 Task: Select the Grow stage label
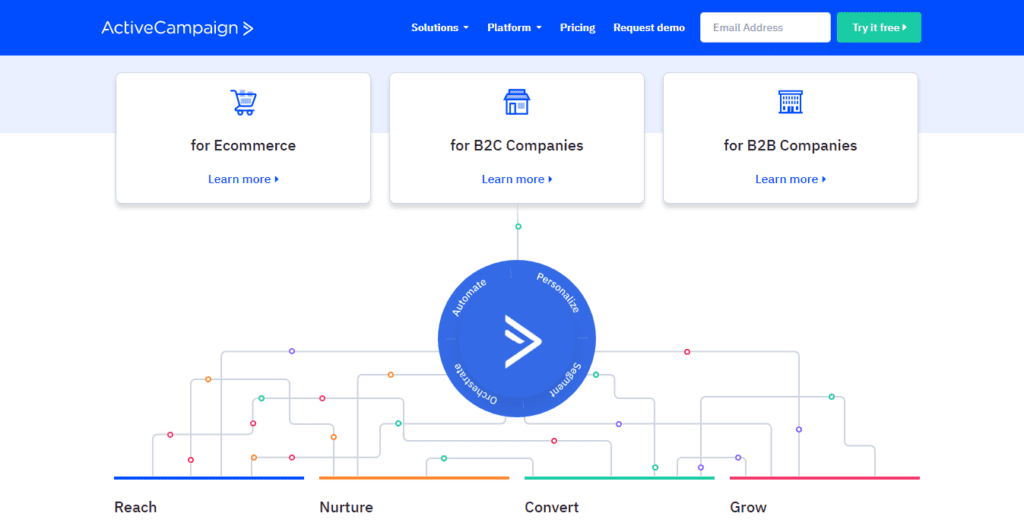[748, 507]
